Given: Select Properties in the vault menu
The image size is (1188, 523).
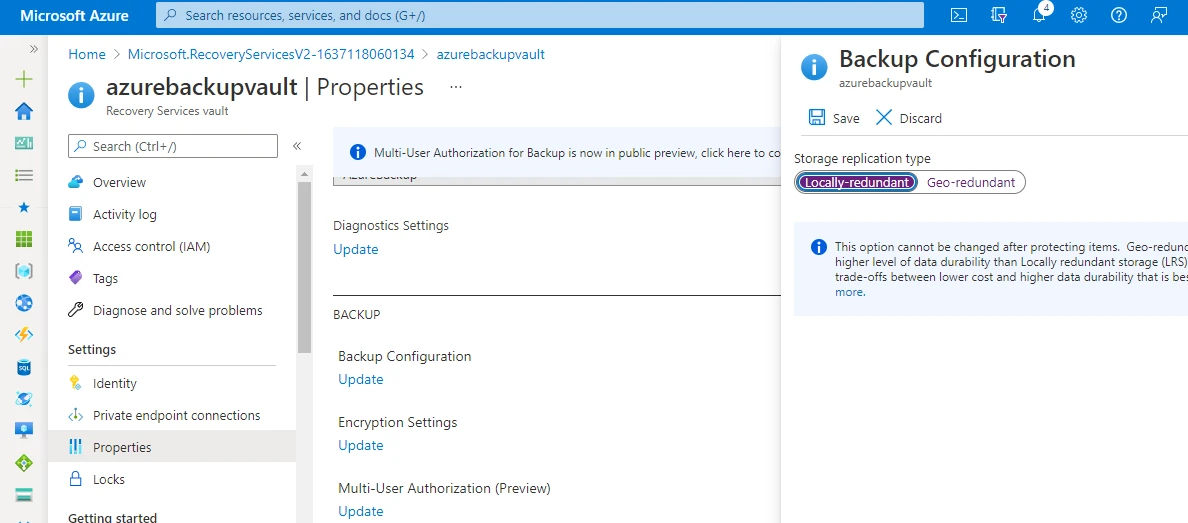Looking at the screenshot, I should [172, 447].
